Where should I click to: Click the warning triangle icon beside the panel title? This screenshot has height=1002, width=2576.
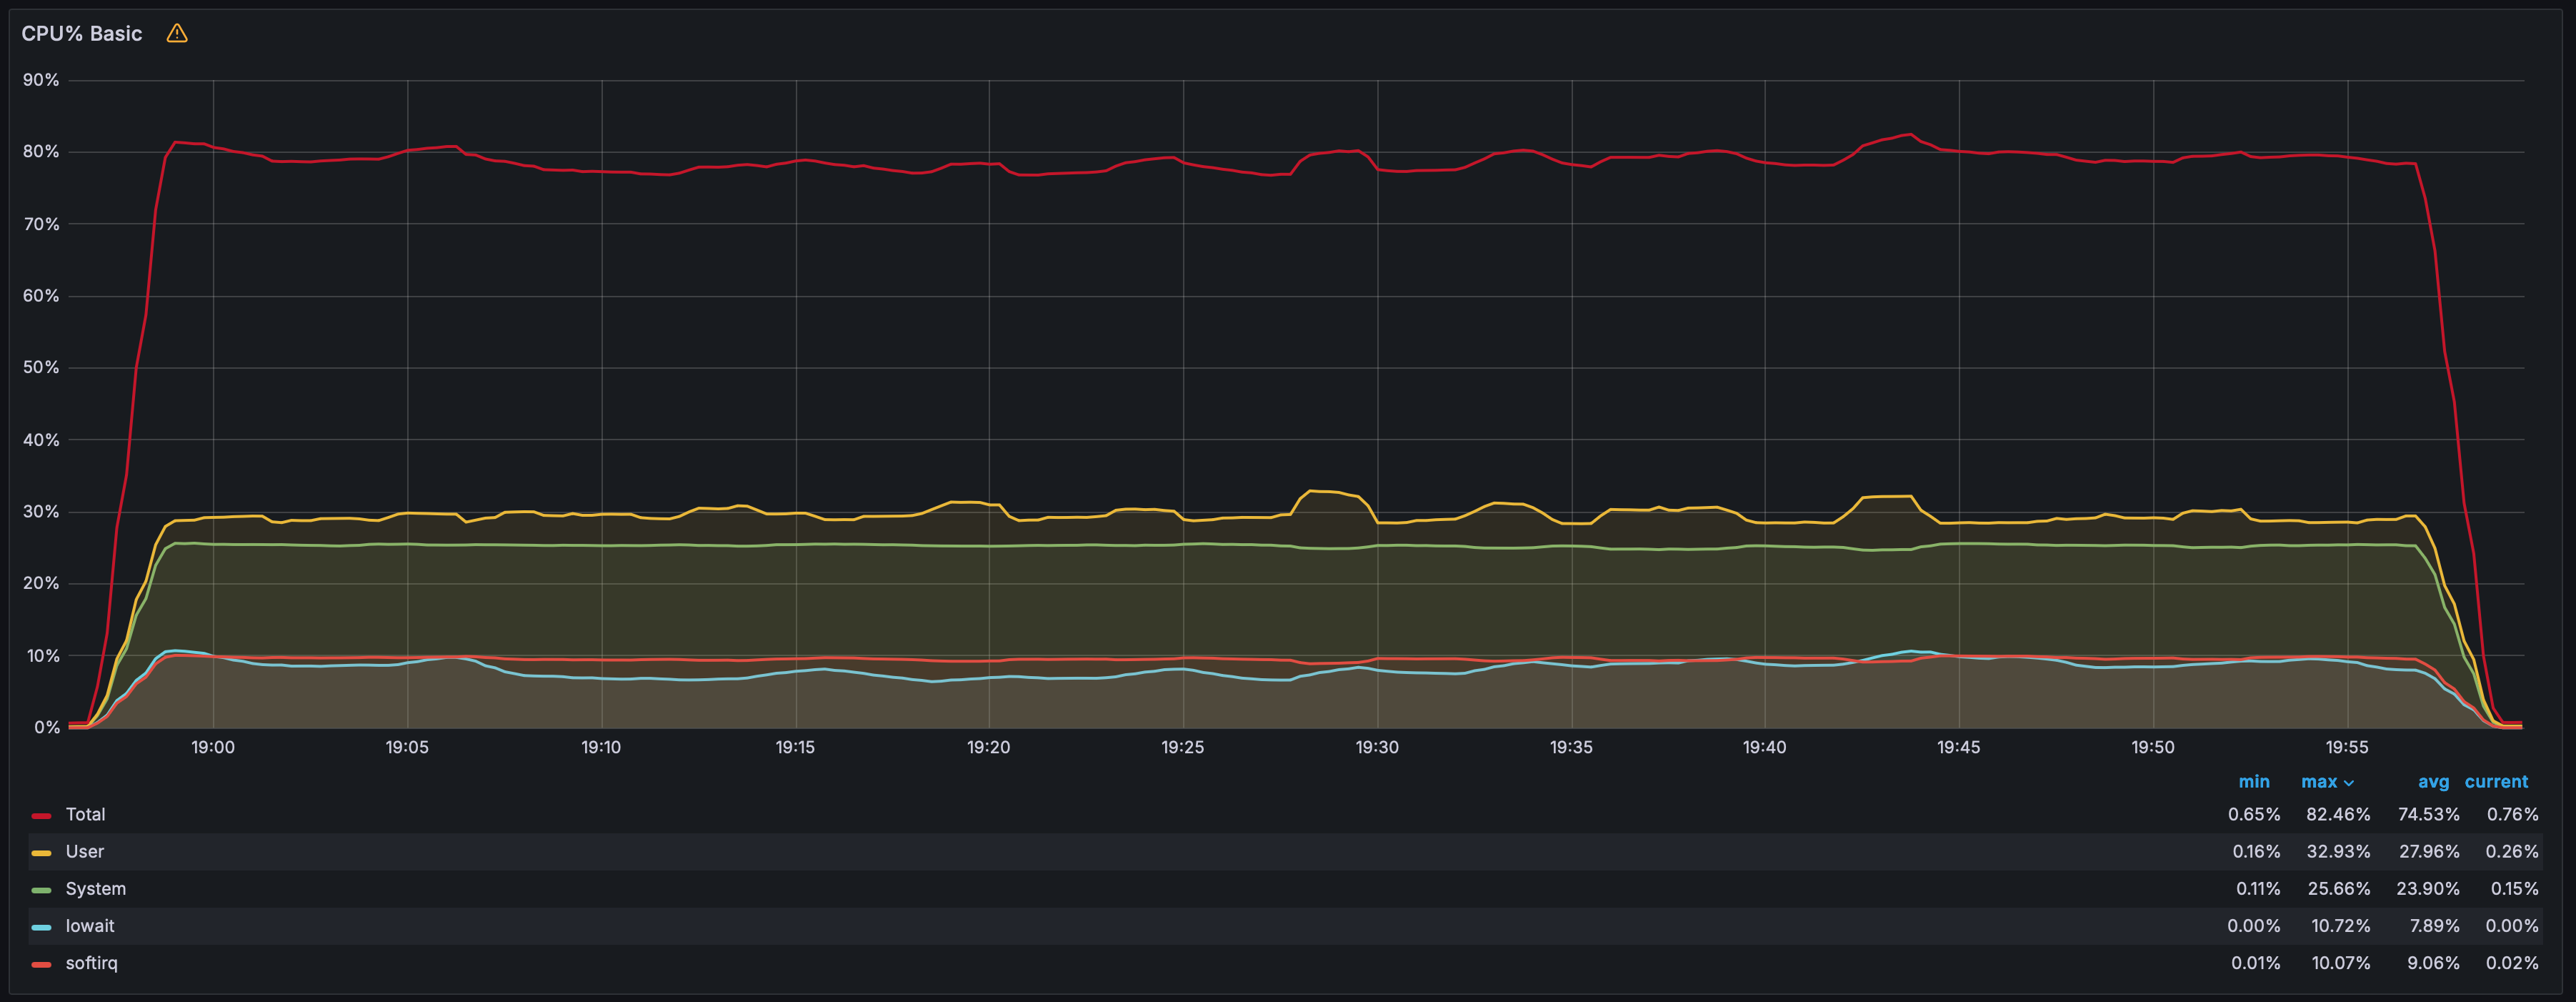pyautogui.click(x=177, y=33)
